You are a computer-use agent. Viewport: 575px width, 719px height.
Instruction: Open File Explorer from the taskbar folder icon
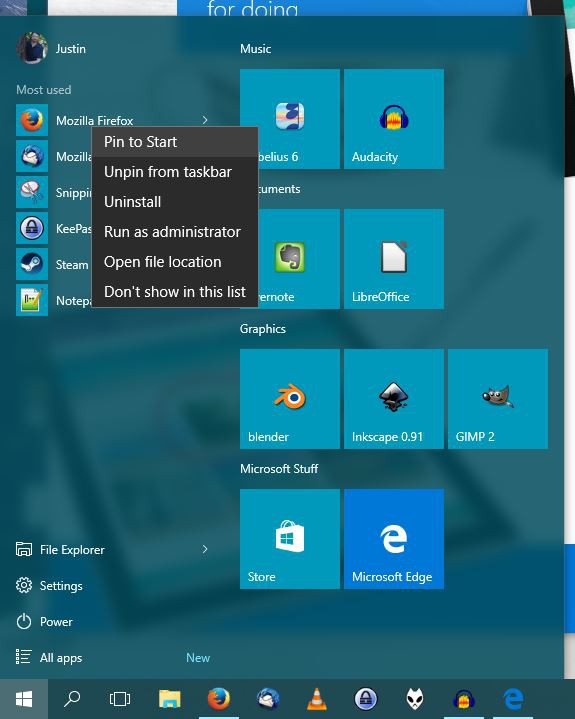coord(170,699)
